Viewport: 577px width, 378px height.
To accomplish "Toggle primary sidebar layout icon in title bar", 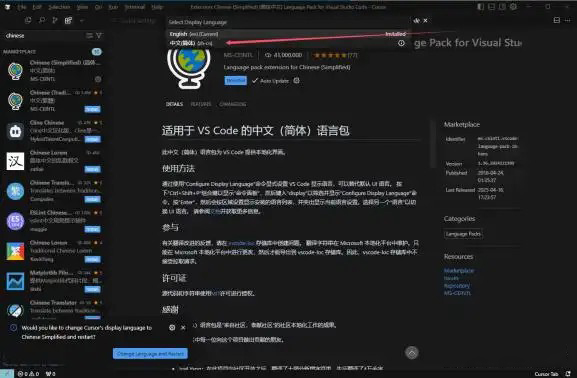I will pyautogui.click(x=481, y=7).
